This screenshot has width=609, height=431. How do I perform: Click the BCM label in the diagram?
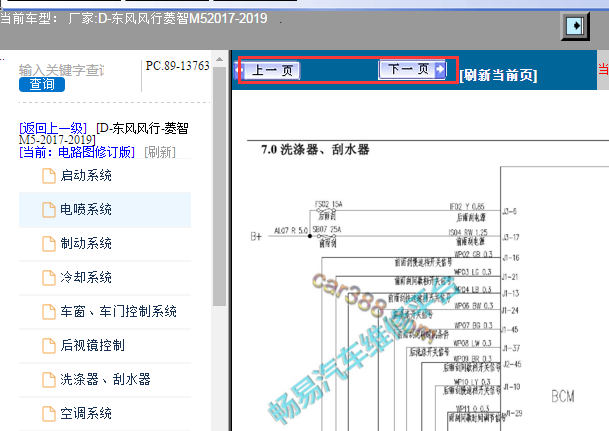[x=562, y=396]
